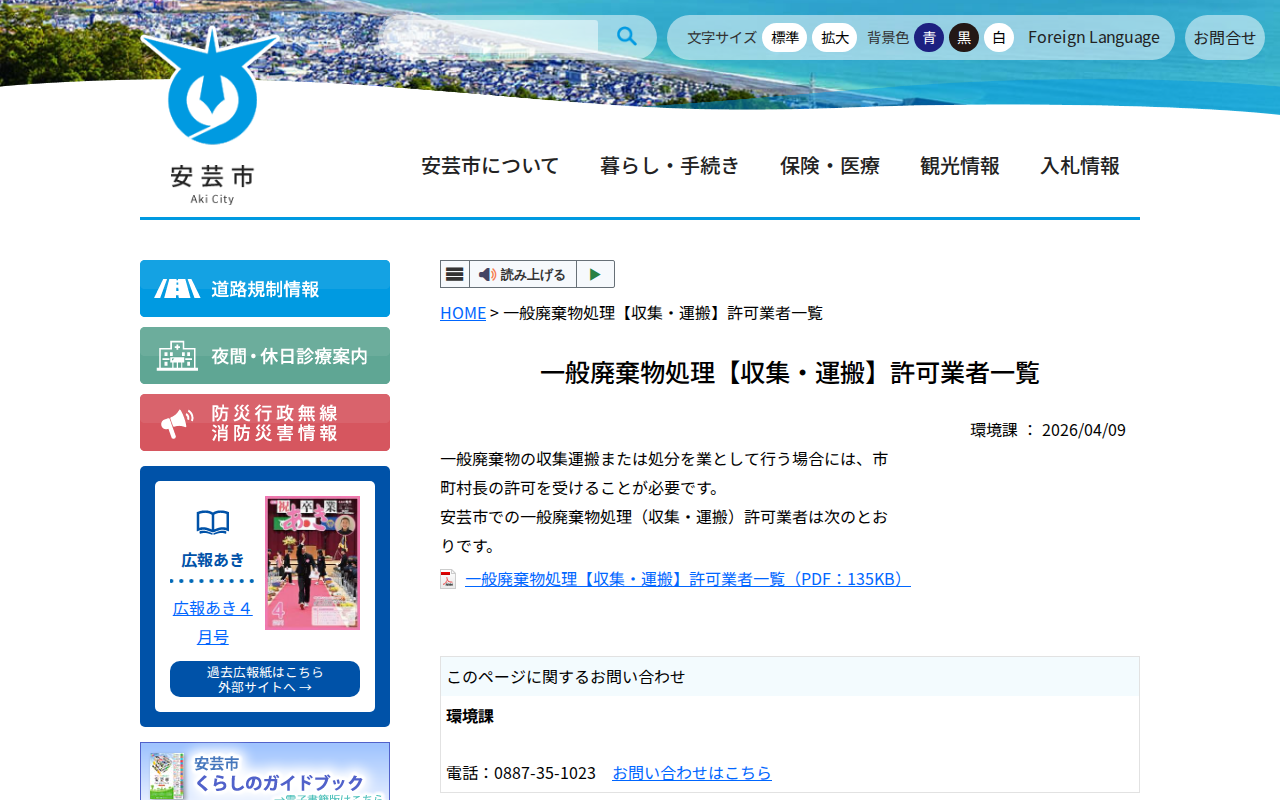Open the 入札情報 menu

click(x=1080, y=166)
